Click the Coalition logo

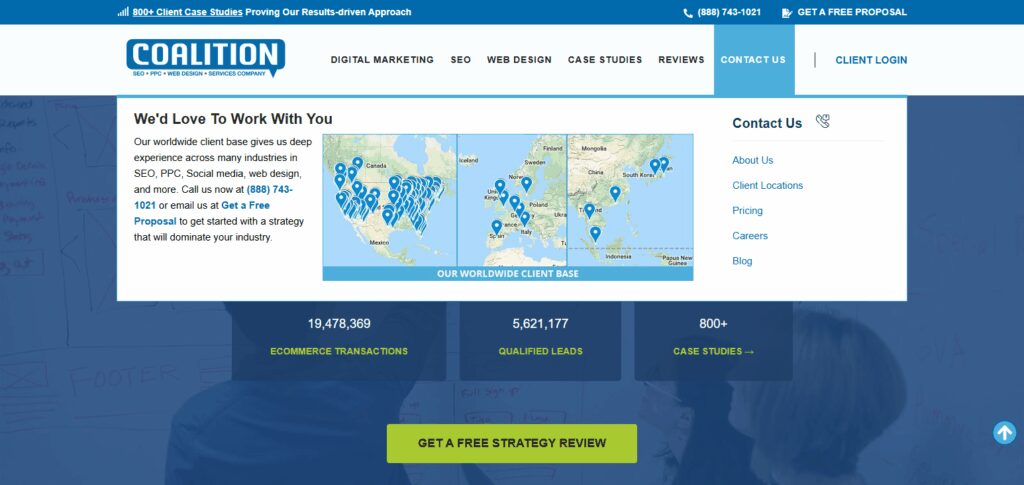pos(206,58)
